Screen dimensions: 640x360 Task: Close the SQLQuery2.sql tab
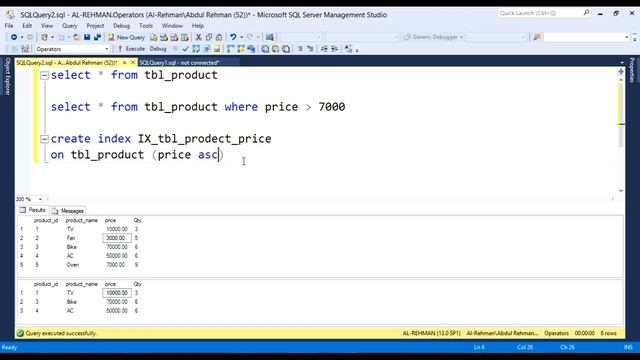click(x=133, y=62)
